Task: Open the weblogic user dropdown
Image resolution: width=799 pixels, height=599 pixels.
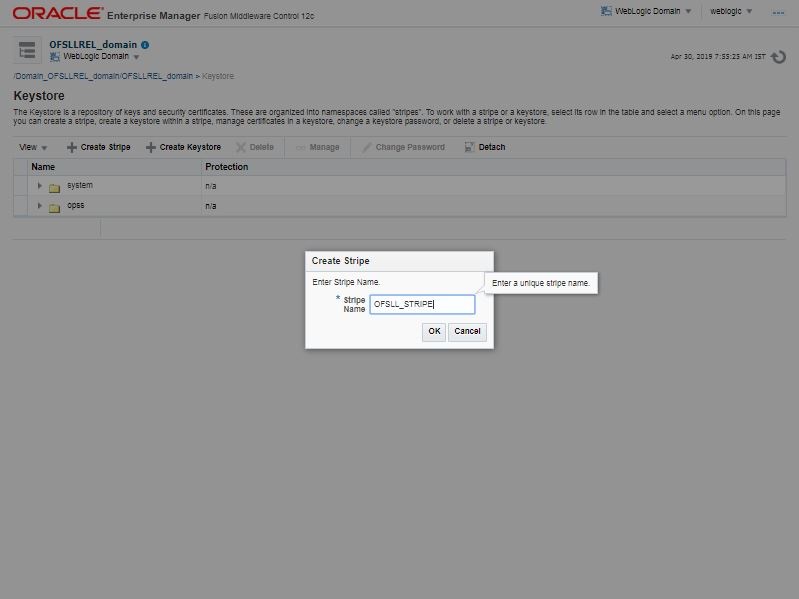Action: click(x=731, y=11)
